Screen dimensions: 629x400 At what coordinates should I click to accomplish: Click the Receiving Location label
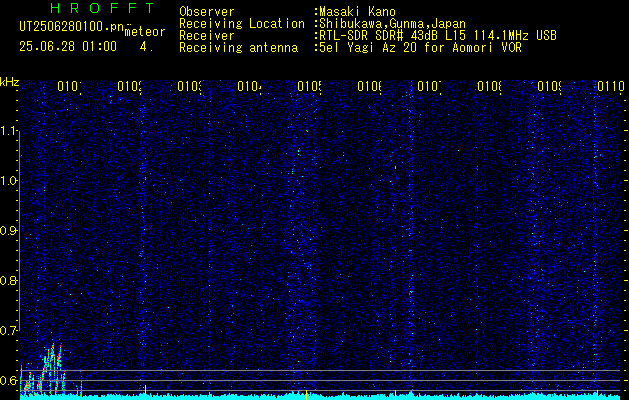point(242,24)
